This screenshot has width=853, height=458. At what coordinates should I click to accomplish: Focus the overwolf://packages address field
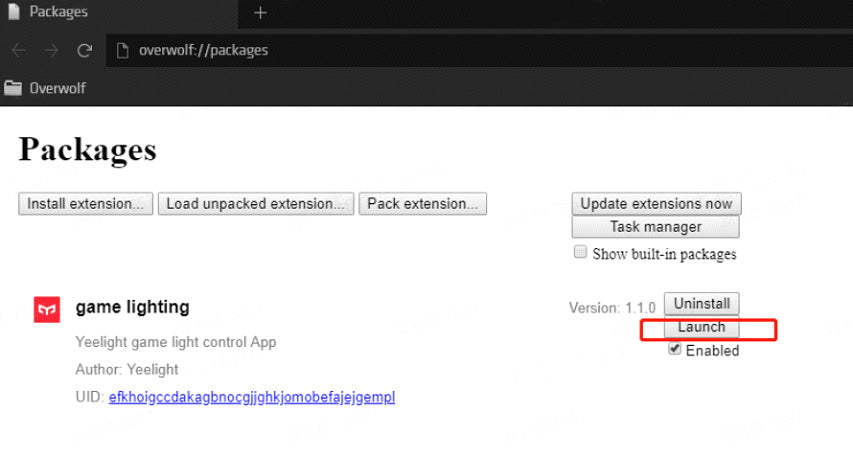point(400,50)
